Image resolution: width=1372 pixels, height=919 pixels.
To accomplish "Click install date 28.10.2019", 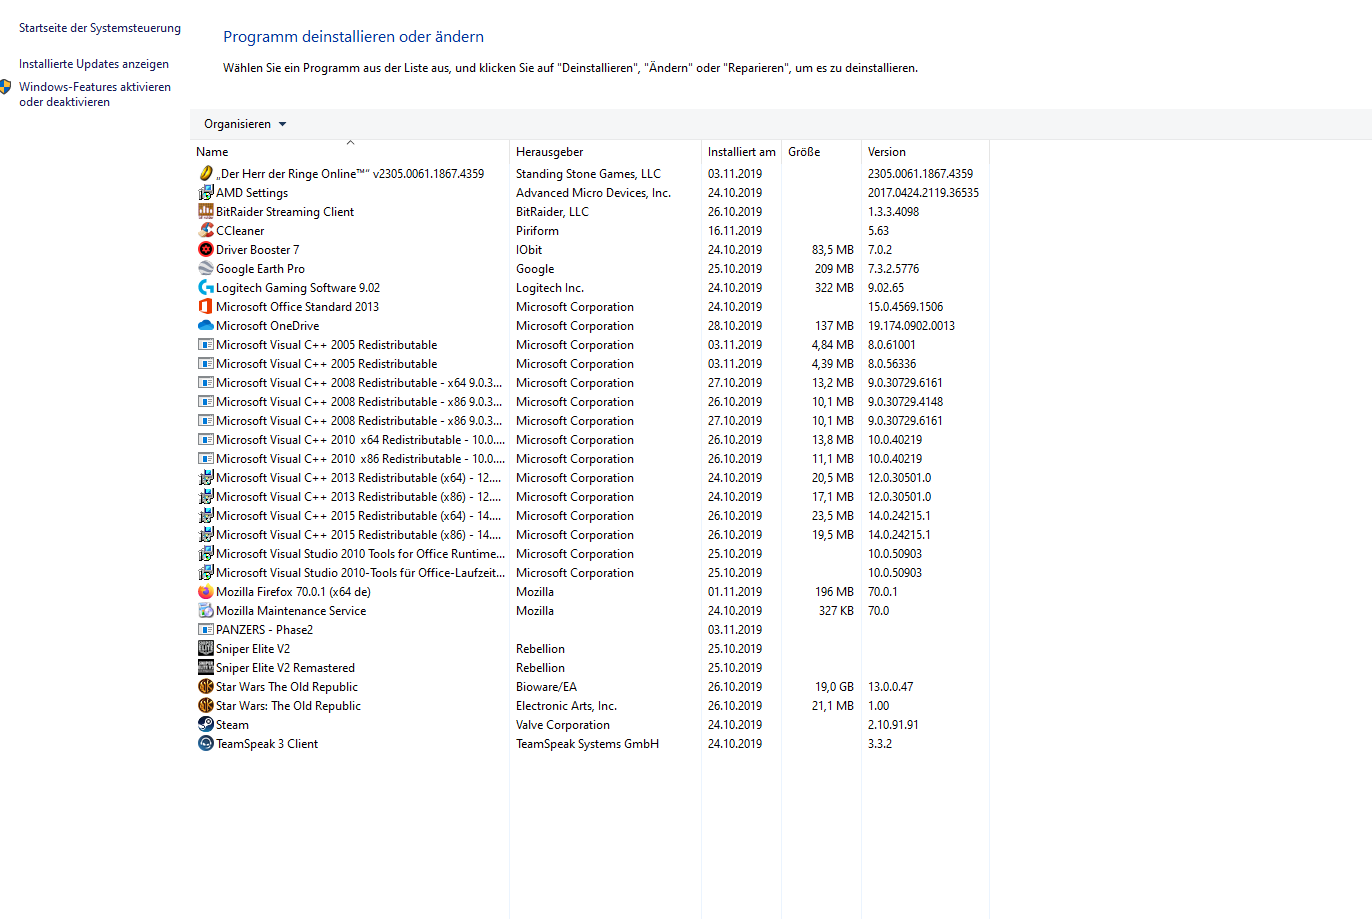I will coord(735,326).
